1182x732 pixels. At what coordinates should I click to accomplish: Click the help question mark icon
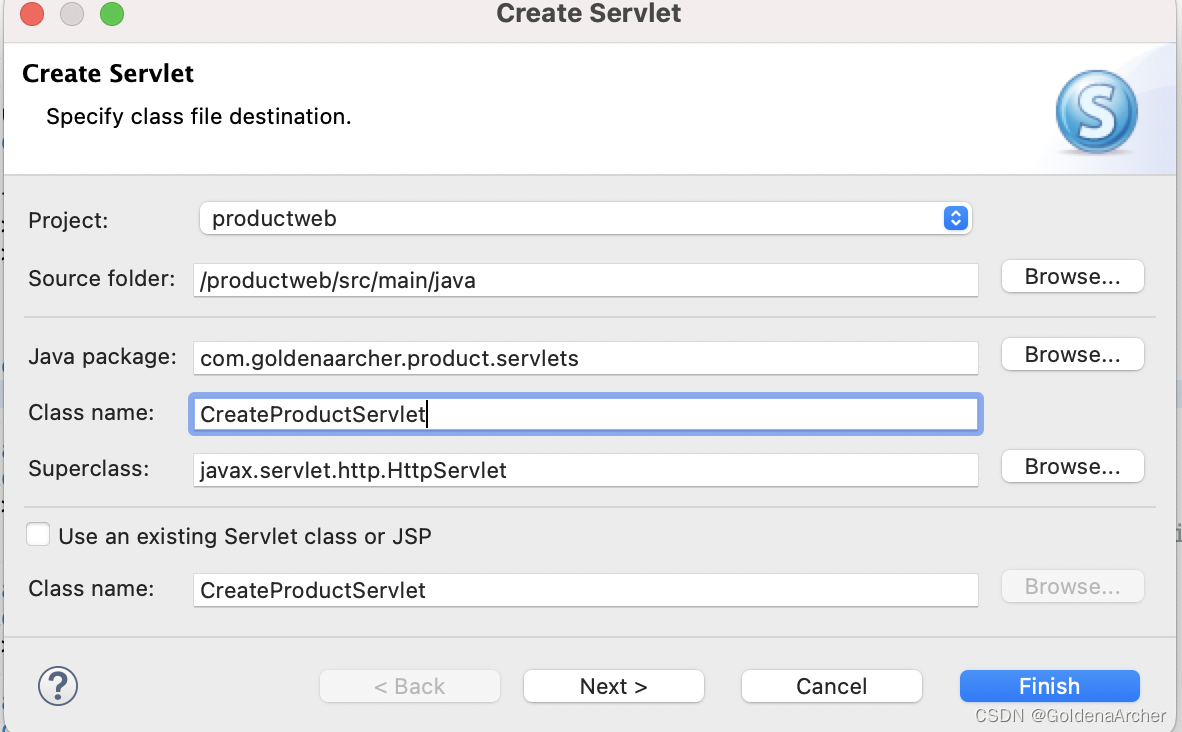58,686
